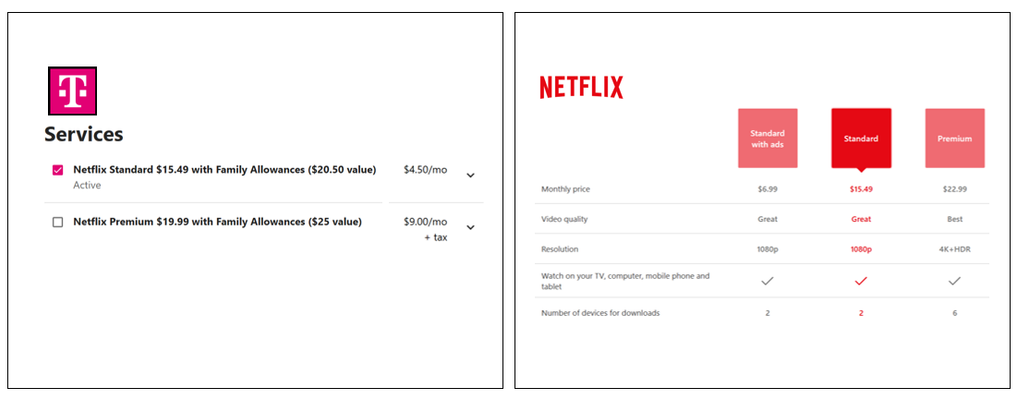Click the + tax label

pos(436,237)
